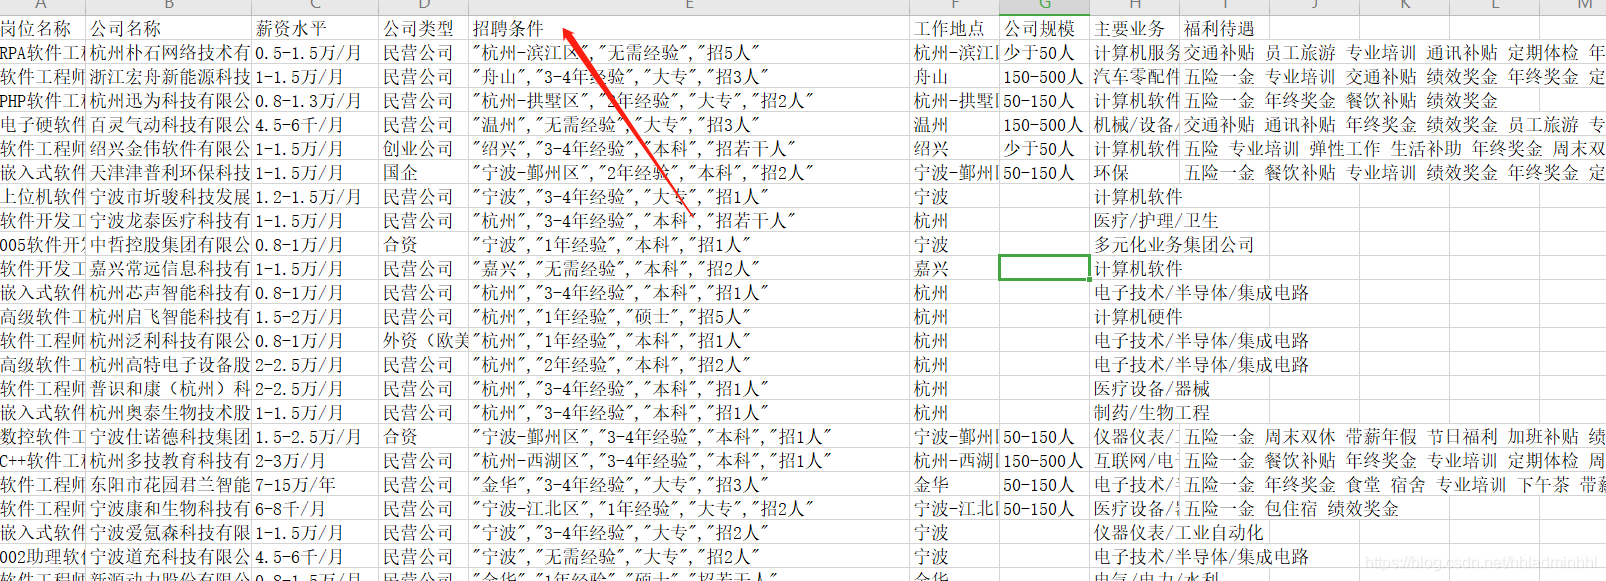Select company cell 杭州多技教育科技
Viewport: 1606px width, 581px height.
pyautogui.click(x=169, y=461)
